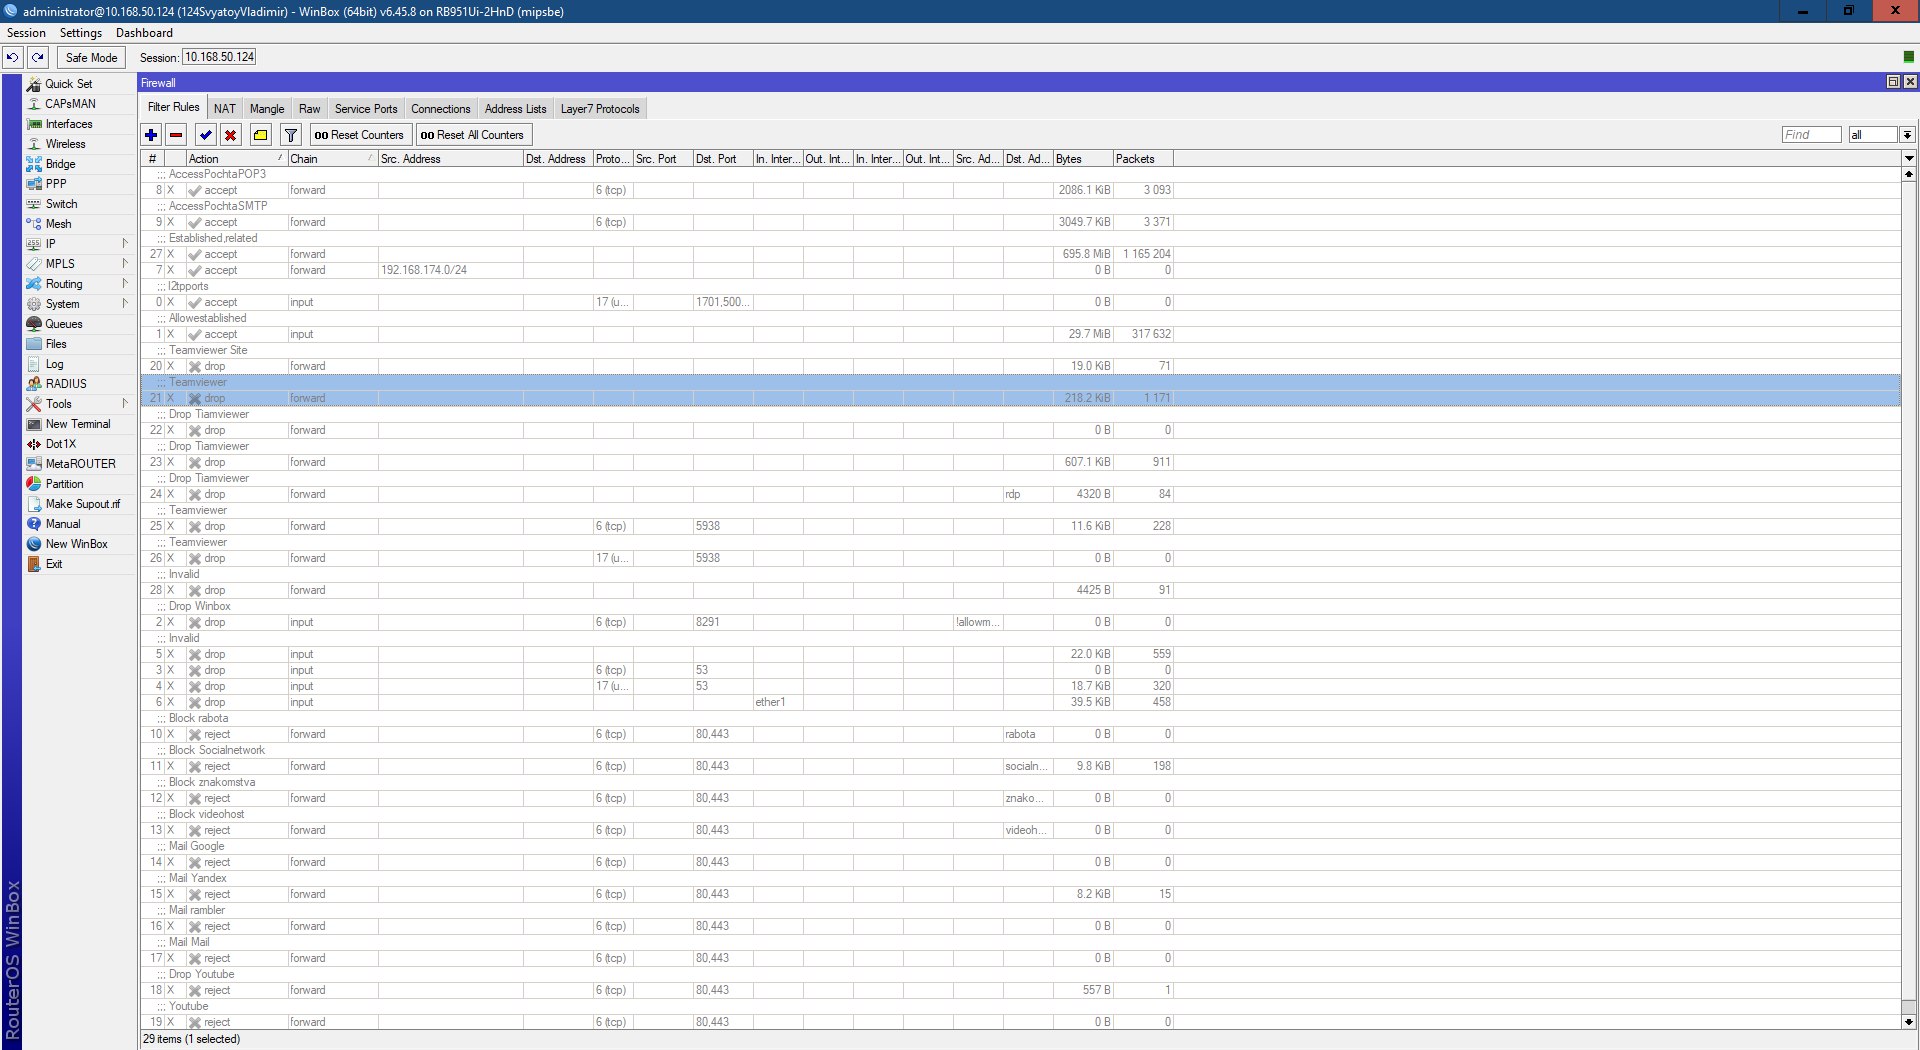The image size is (1920, 1050).
Task: Open the Settings menu
Action: pyautogui.click(x=81, y=33)
